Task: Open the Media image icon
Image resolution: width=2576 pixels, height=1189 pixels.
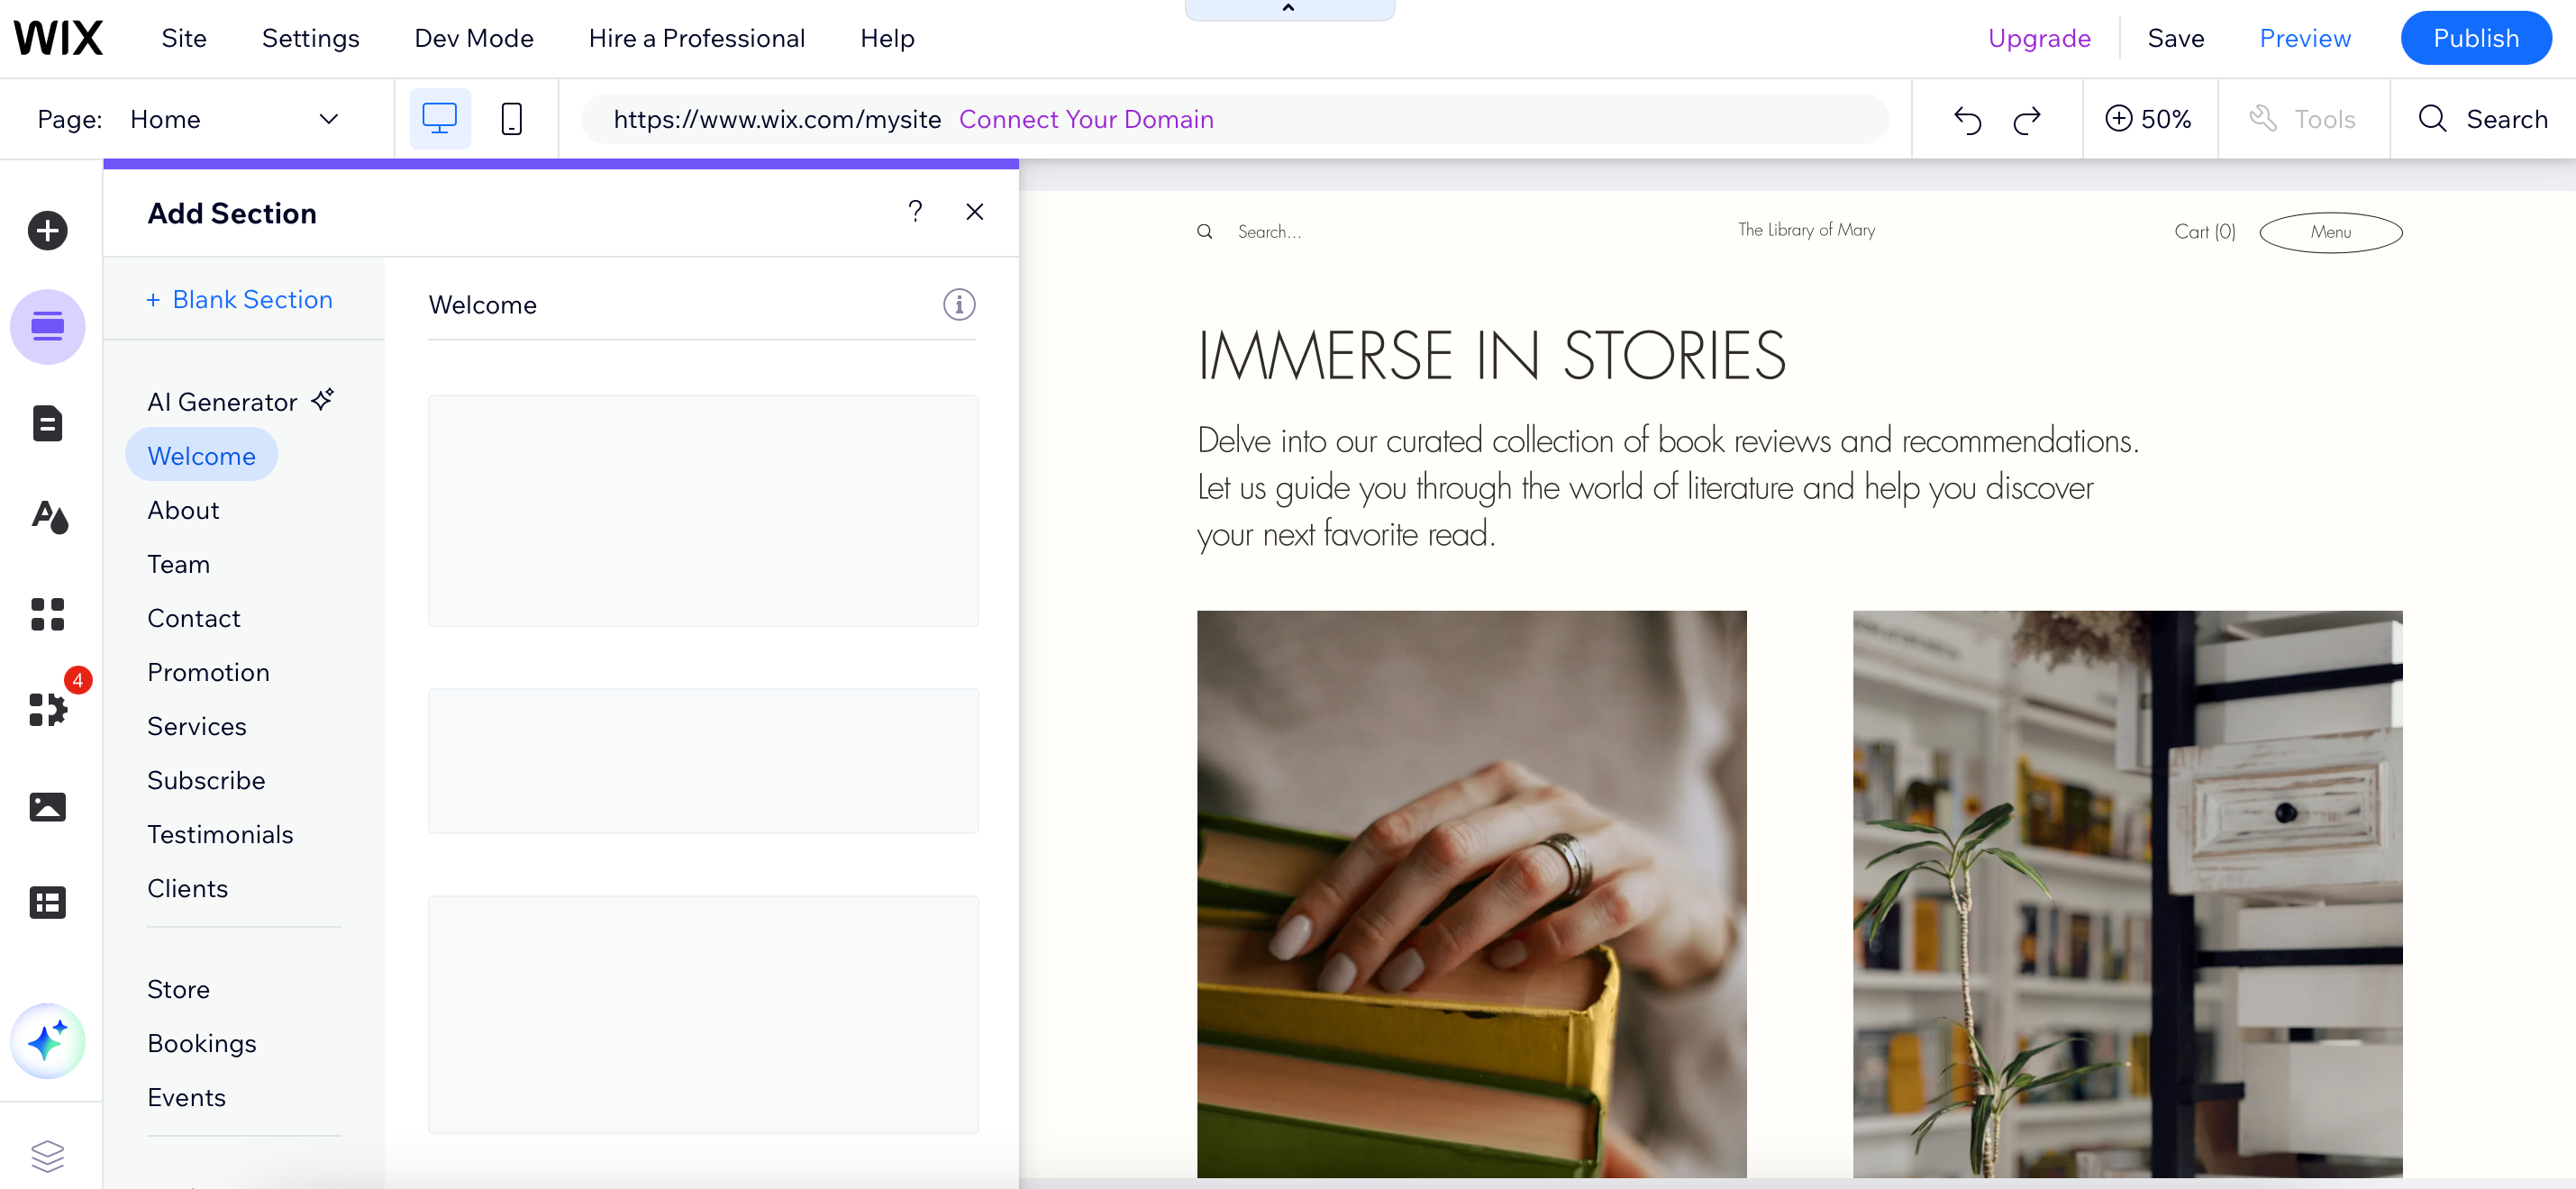Action: tap(47, 807)
